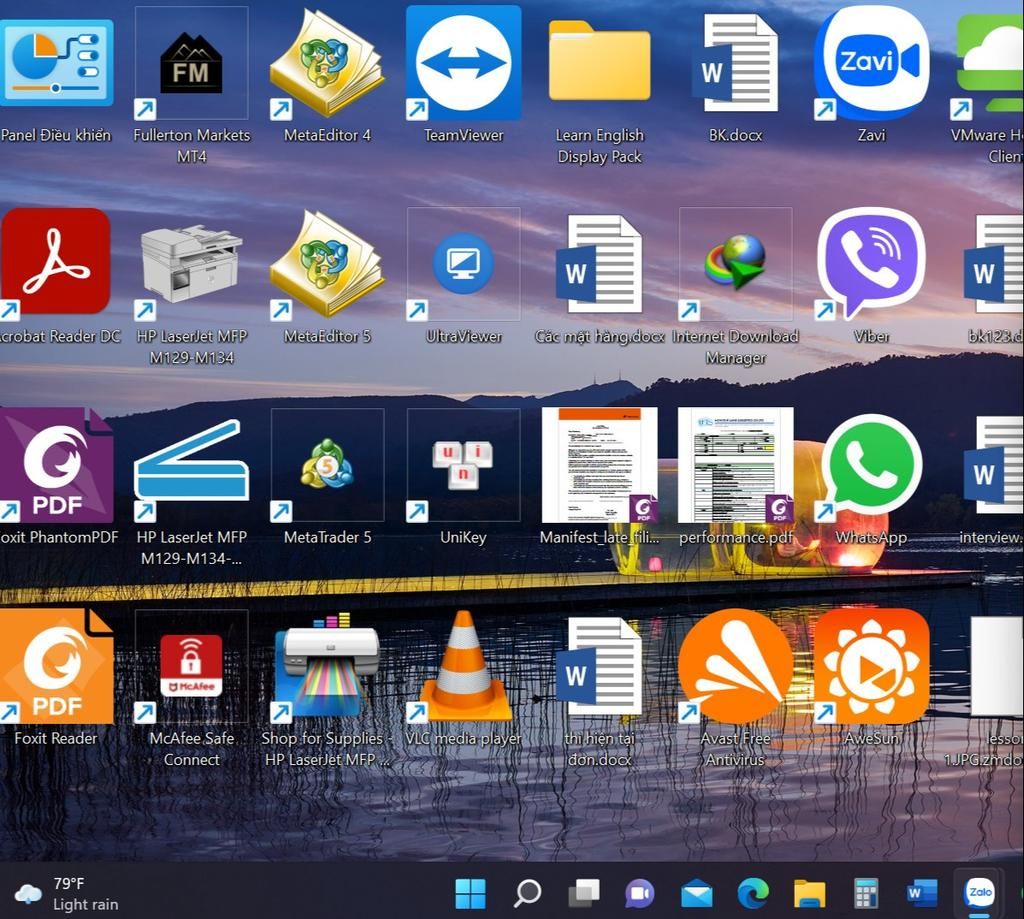Open the Viber desktop shortcut

click(x=871, y=264)
